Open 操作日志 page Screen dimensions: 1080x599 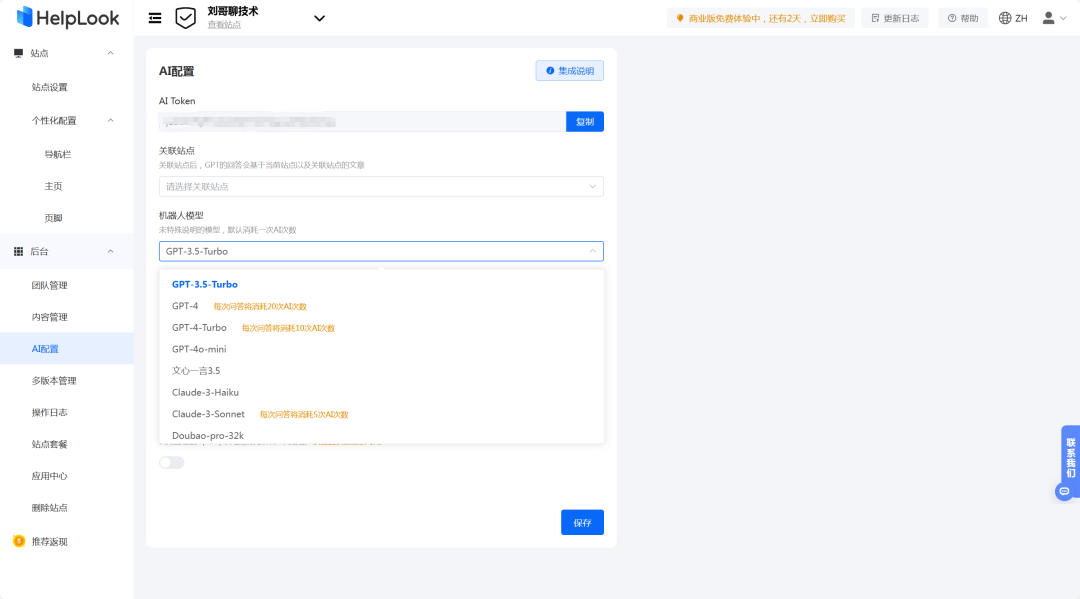tap(50, 412)
